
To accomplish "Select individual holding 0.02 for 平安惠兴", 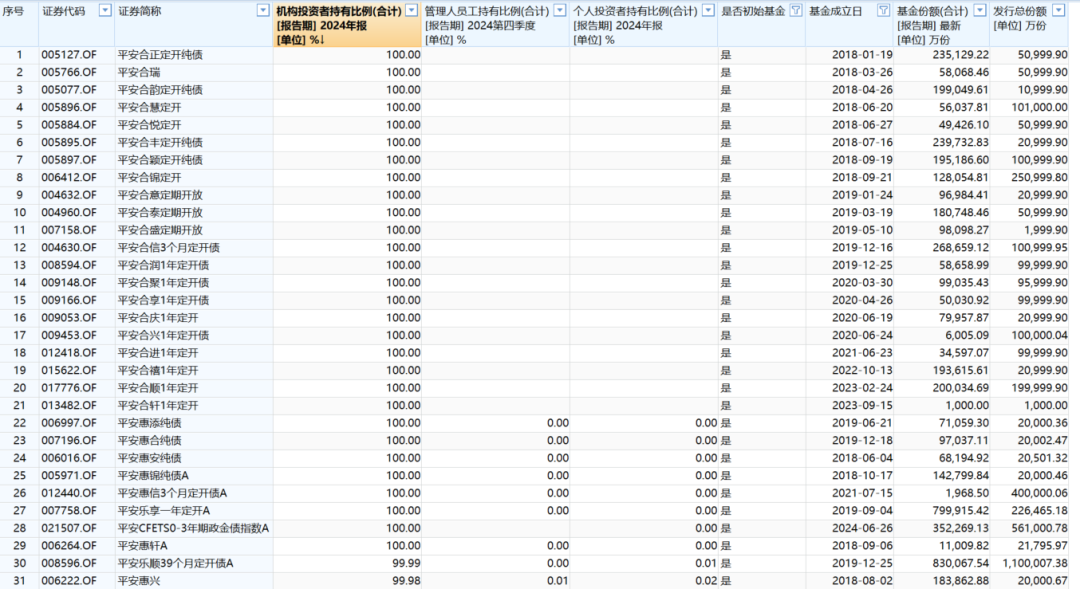I will point(705,581).
